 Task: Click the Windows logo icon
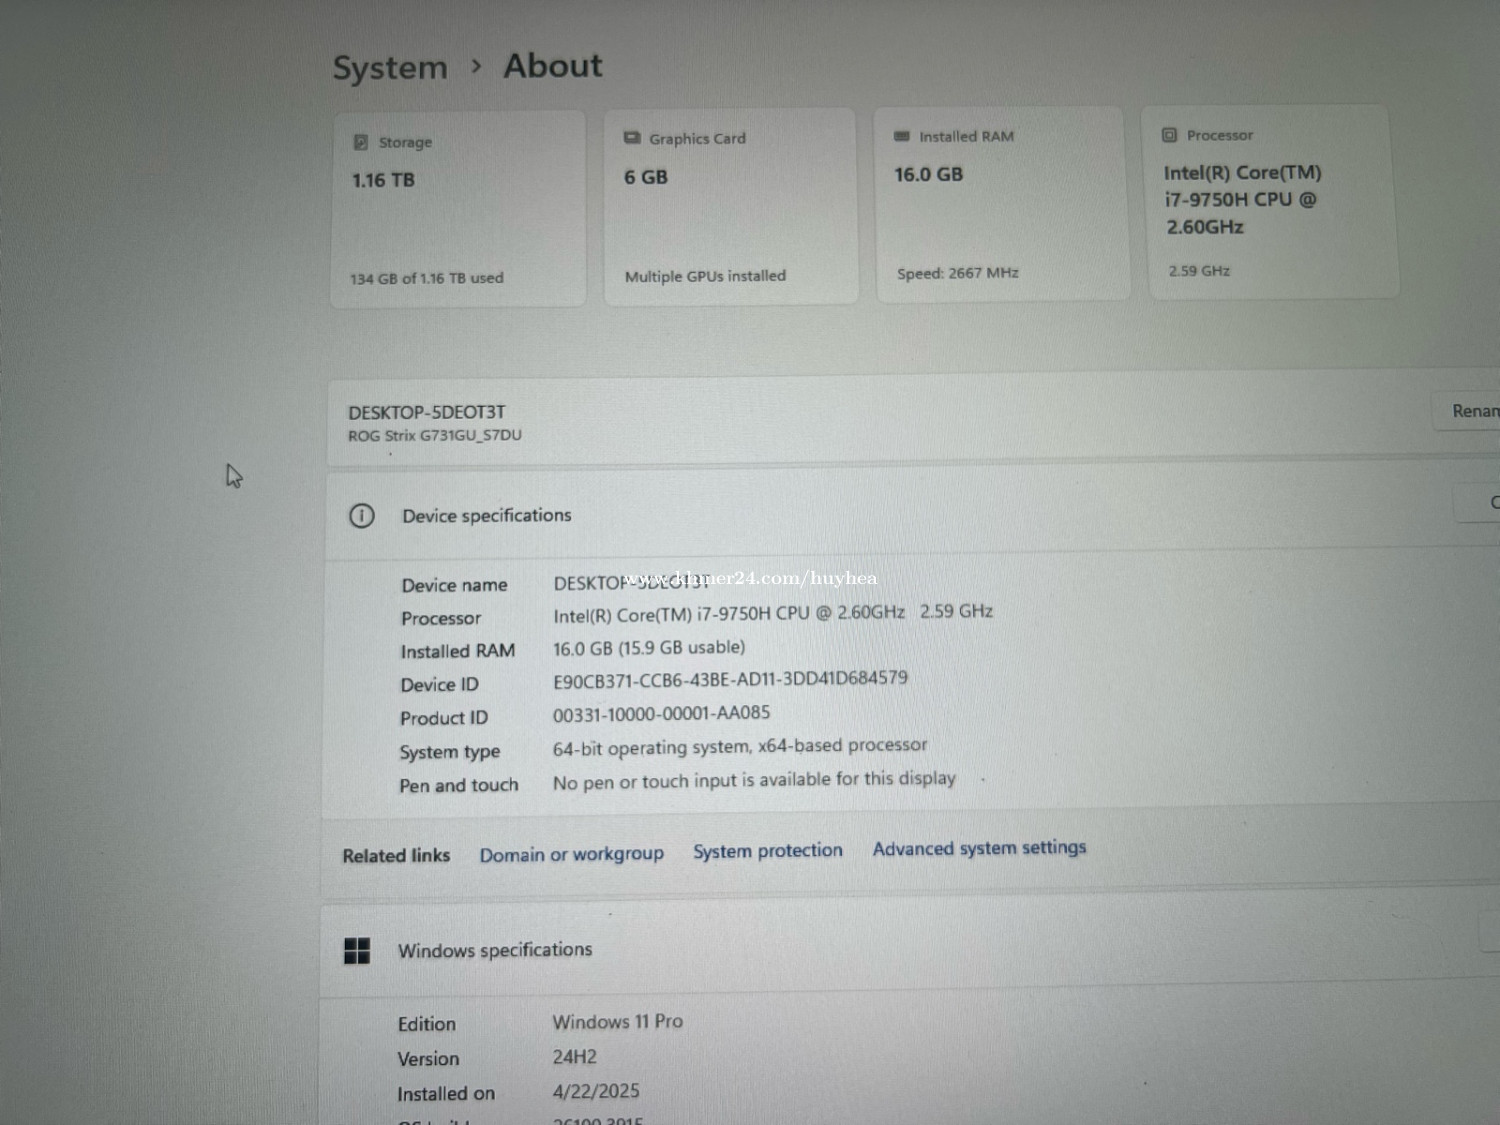pyautogui.click(x=357, y=951)
